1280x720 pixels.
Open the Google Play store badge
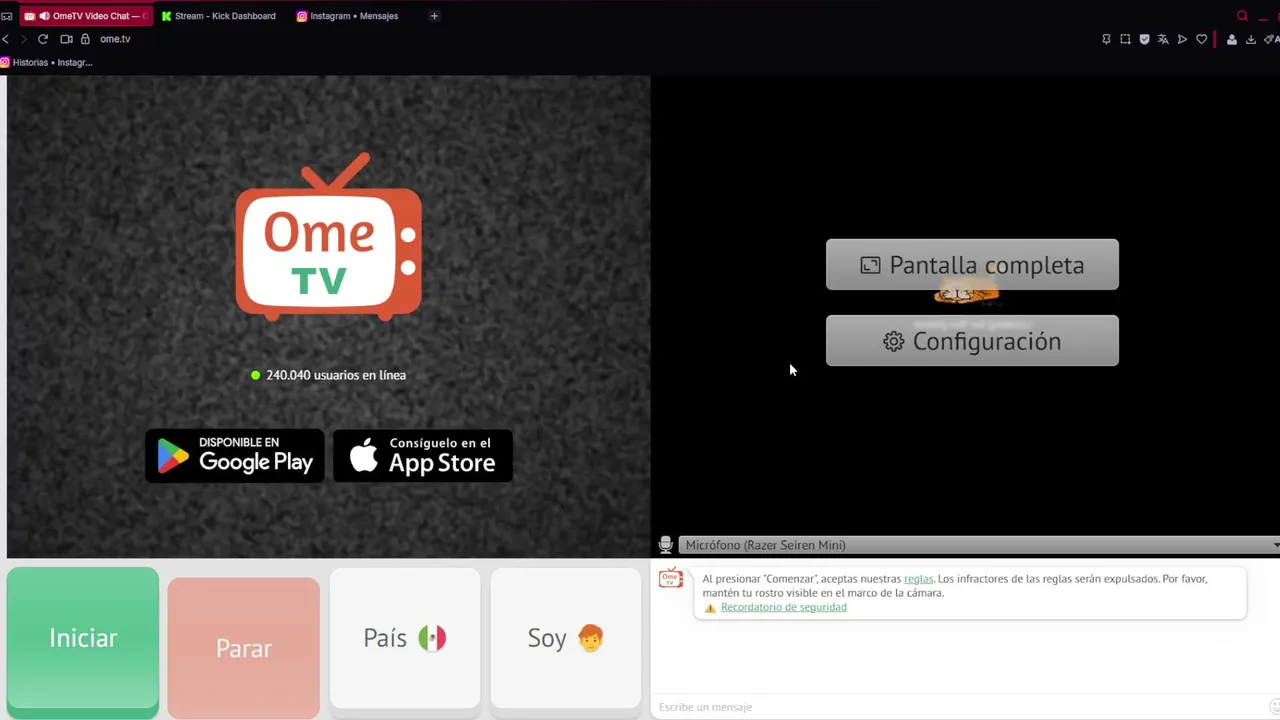tap(235, 456)
